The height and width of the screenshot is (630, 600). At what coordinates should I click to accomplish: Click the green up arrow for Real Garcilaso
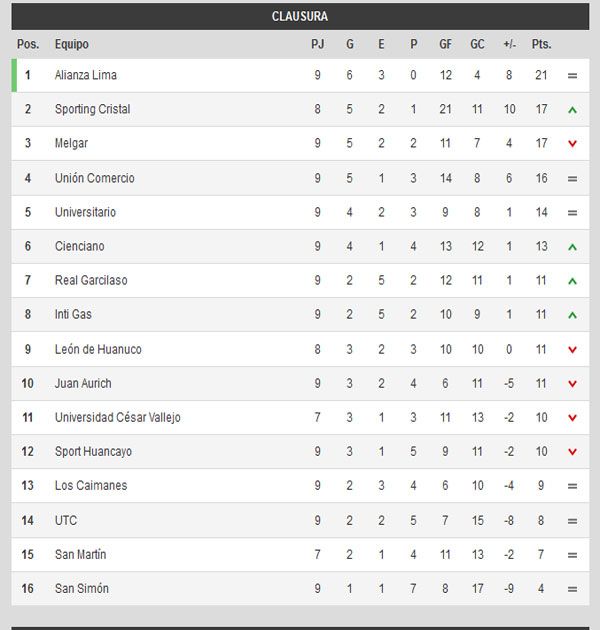572,281
